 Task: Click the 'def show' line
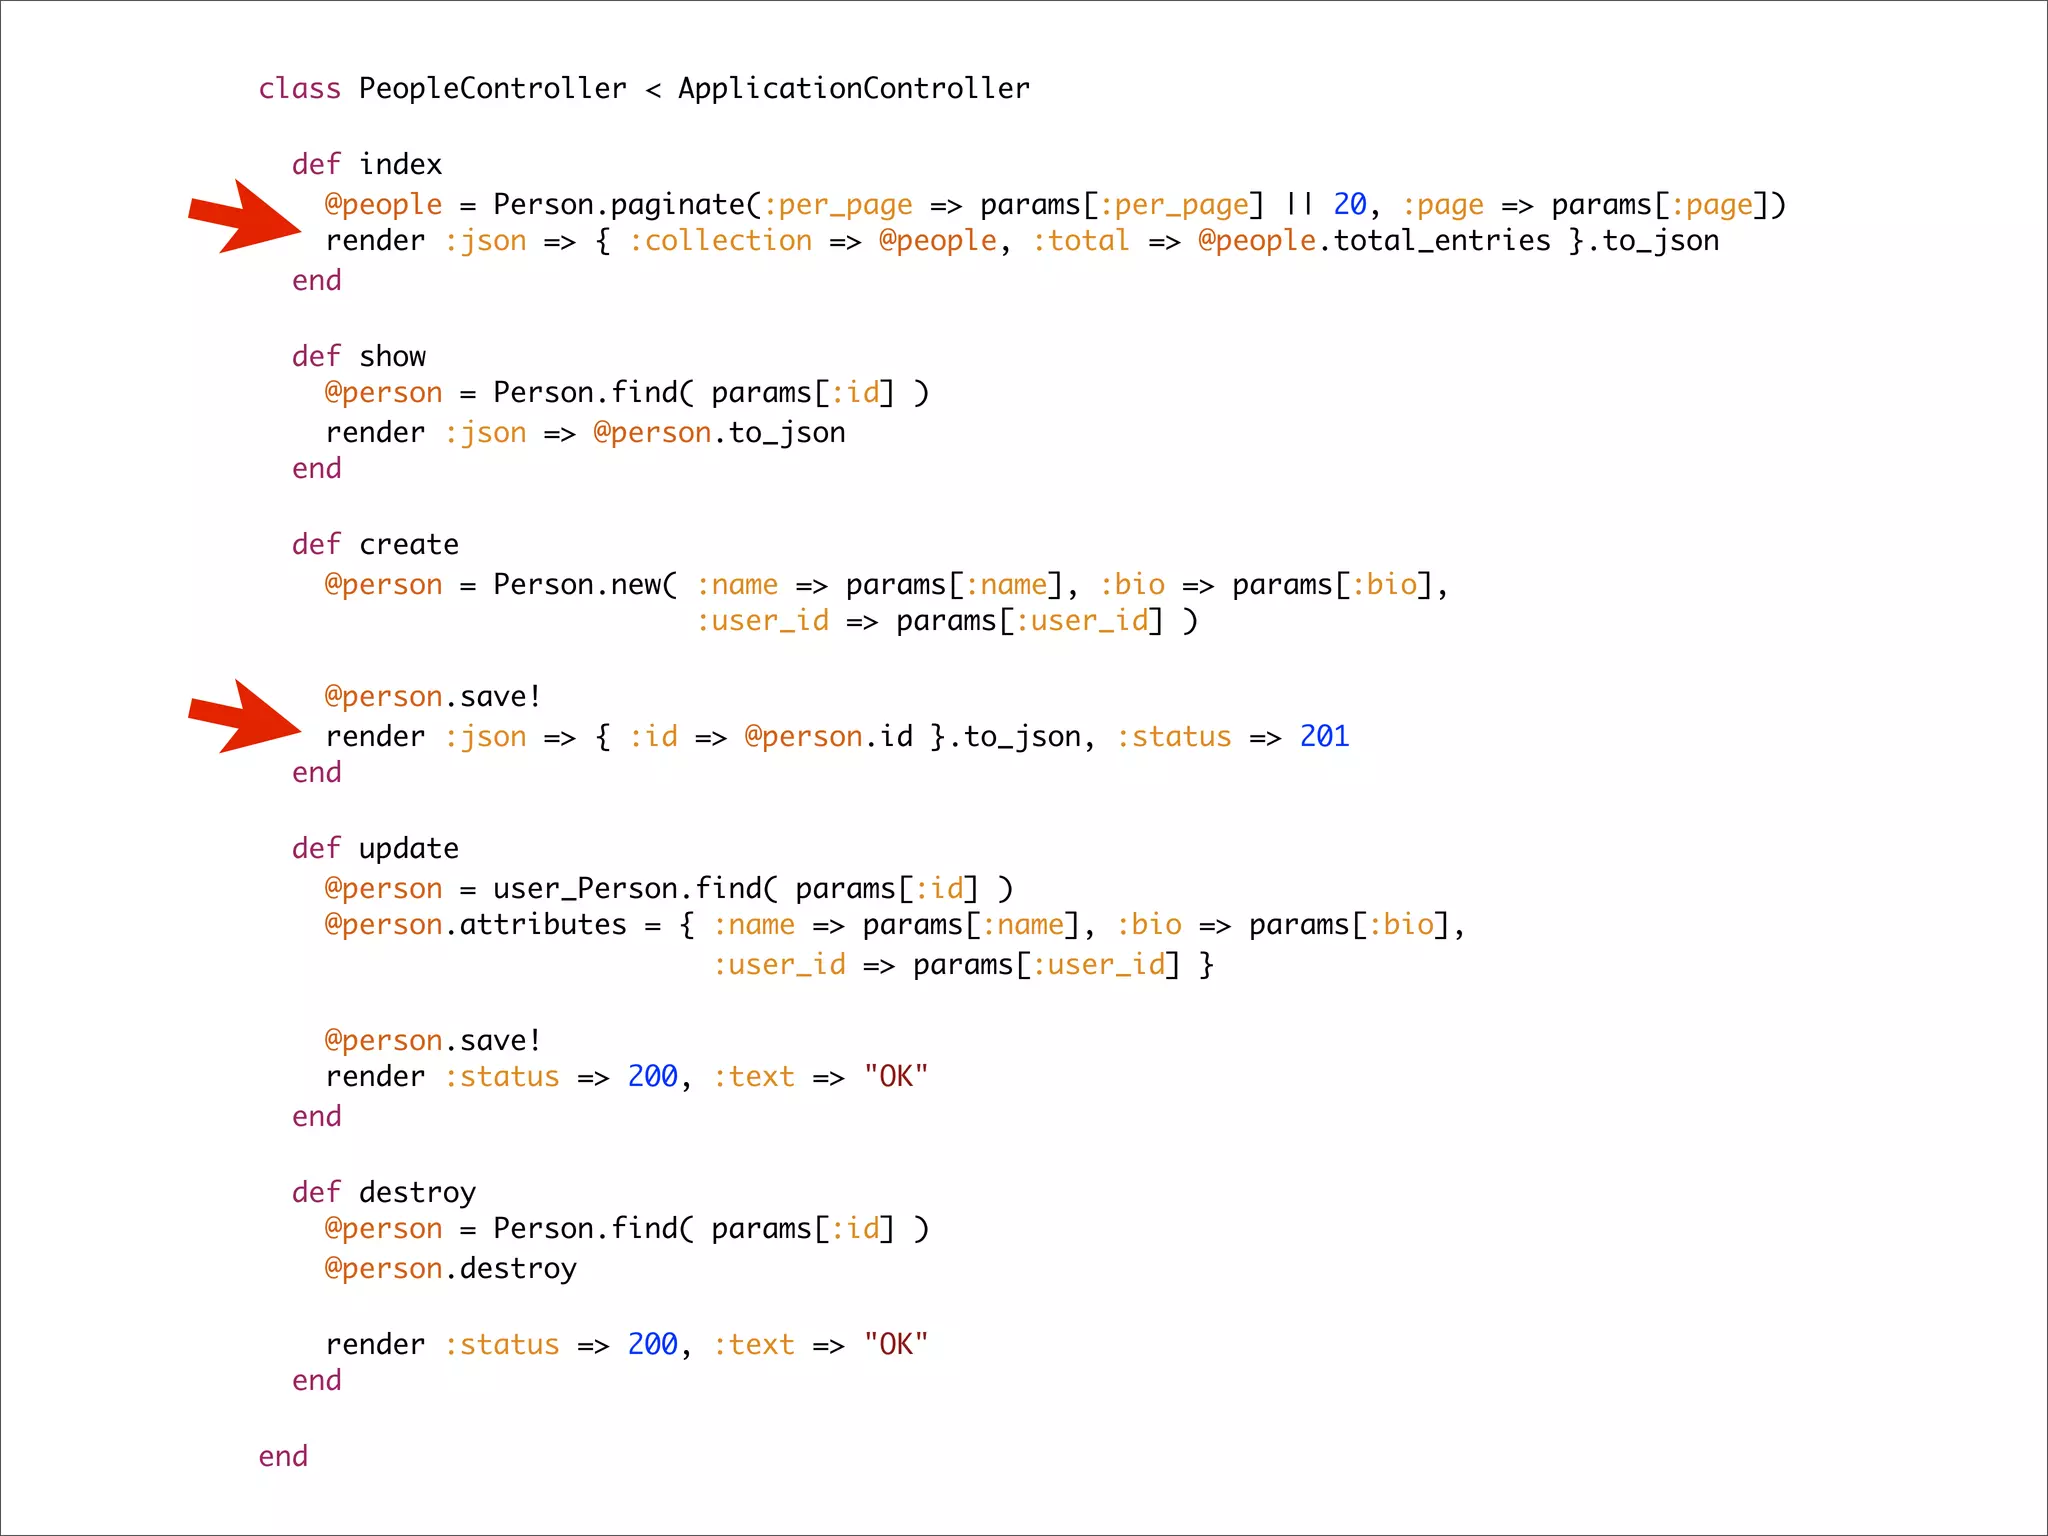coord(359,356)
